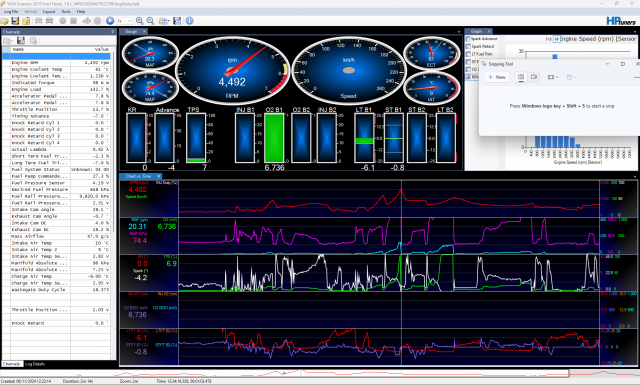Close the Graph tab
Image resolution: width=640 pixels, height=385 pixels.
click(489, 31)
